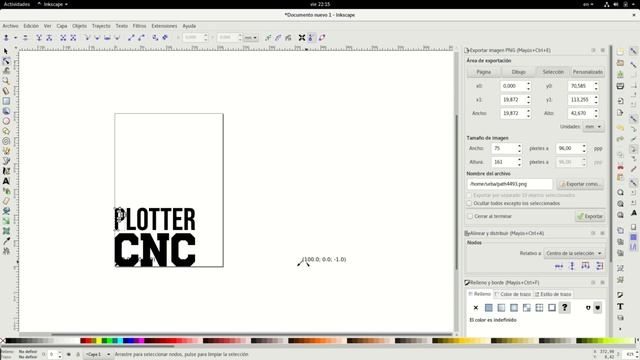640x360 pixels.
Task: Select the Calligraphy tool
Action: click(x=6, y=171)
